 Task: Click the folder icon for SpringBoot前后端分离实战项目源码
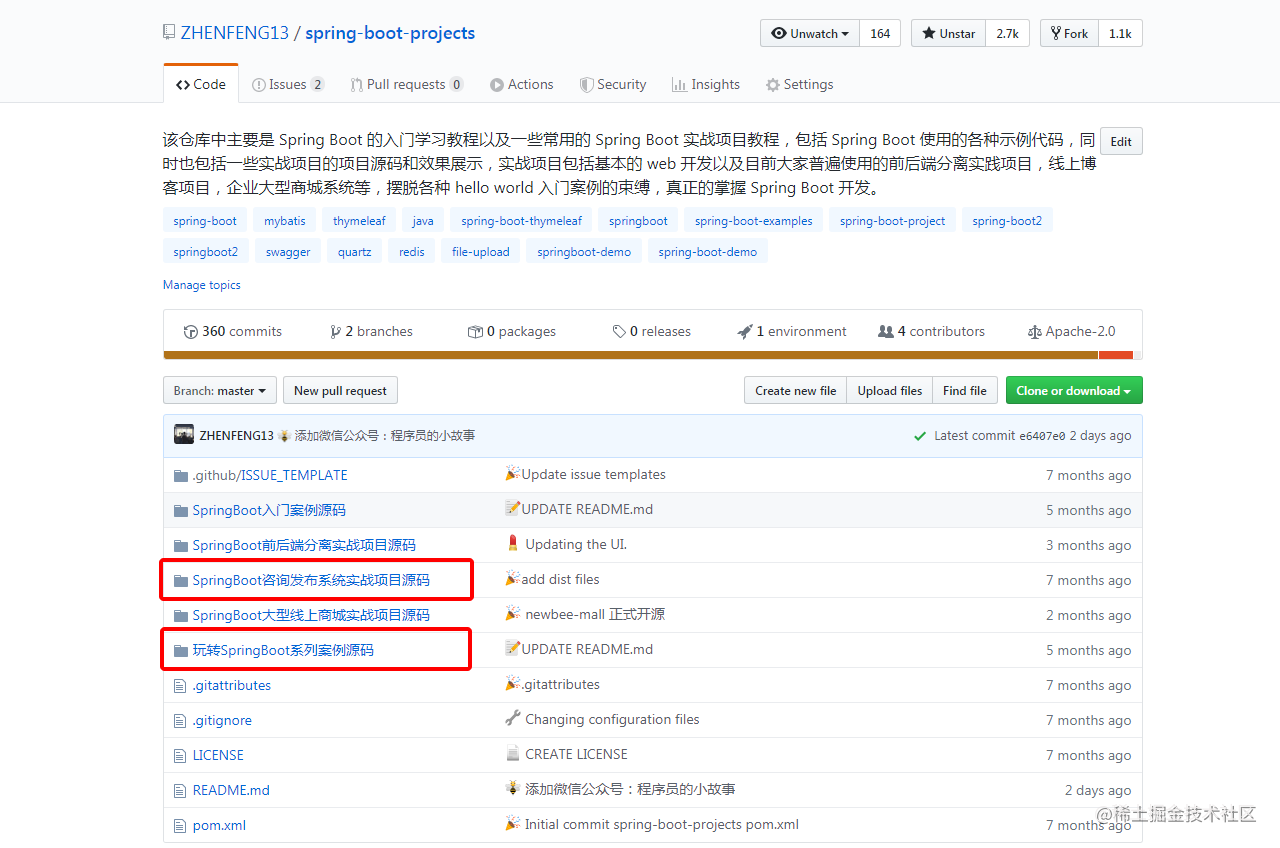[180, 545]
